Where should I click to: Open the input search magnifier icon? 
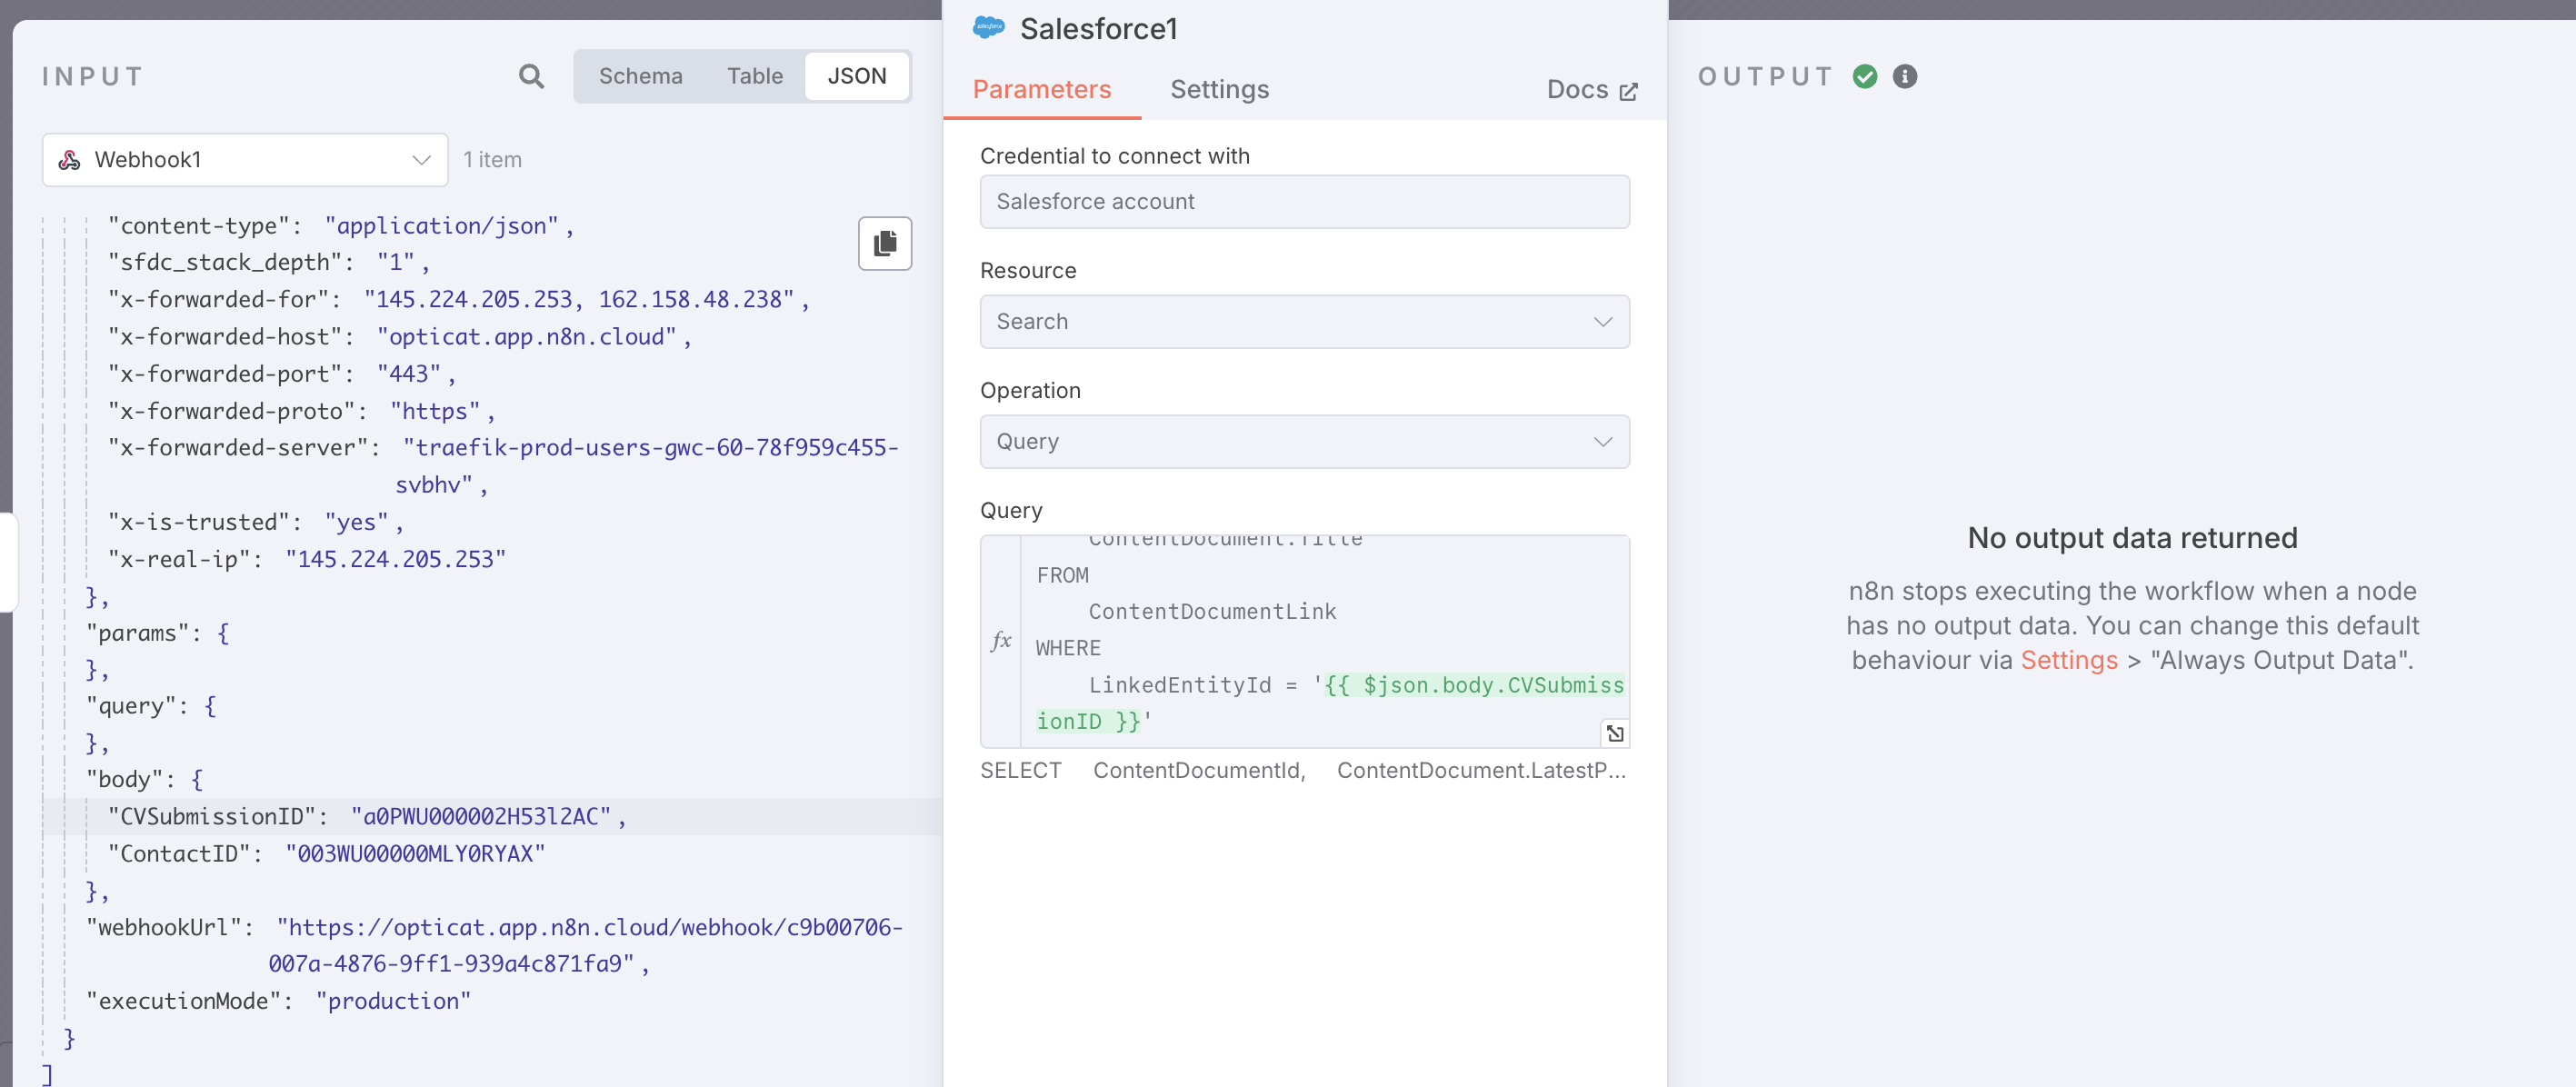point(531,76)
